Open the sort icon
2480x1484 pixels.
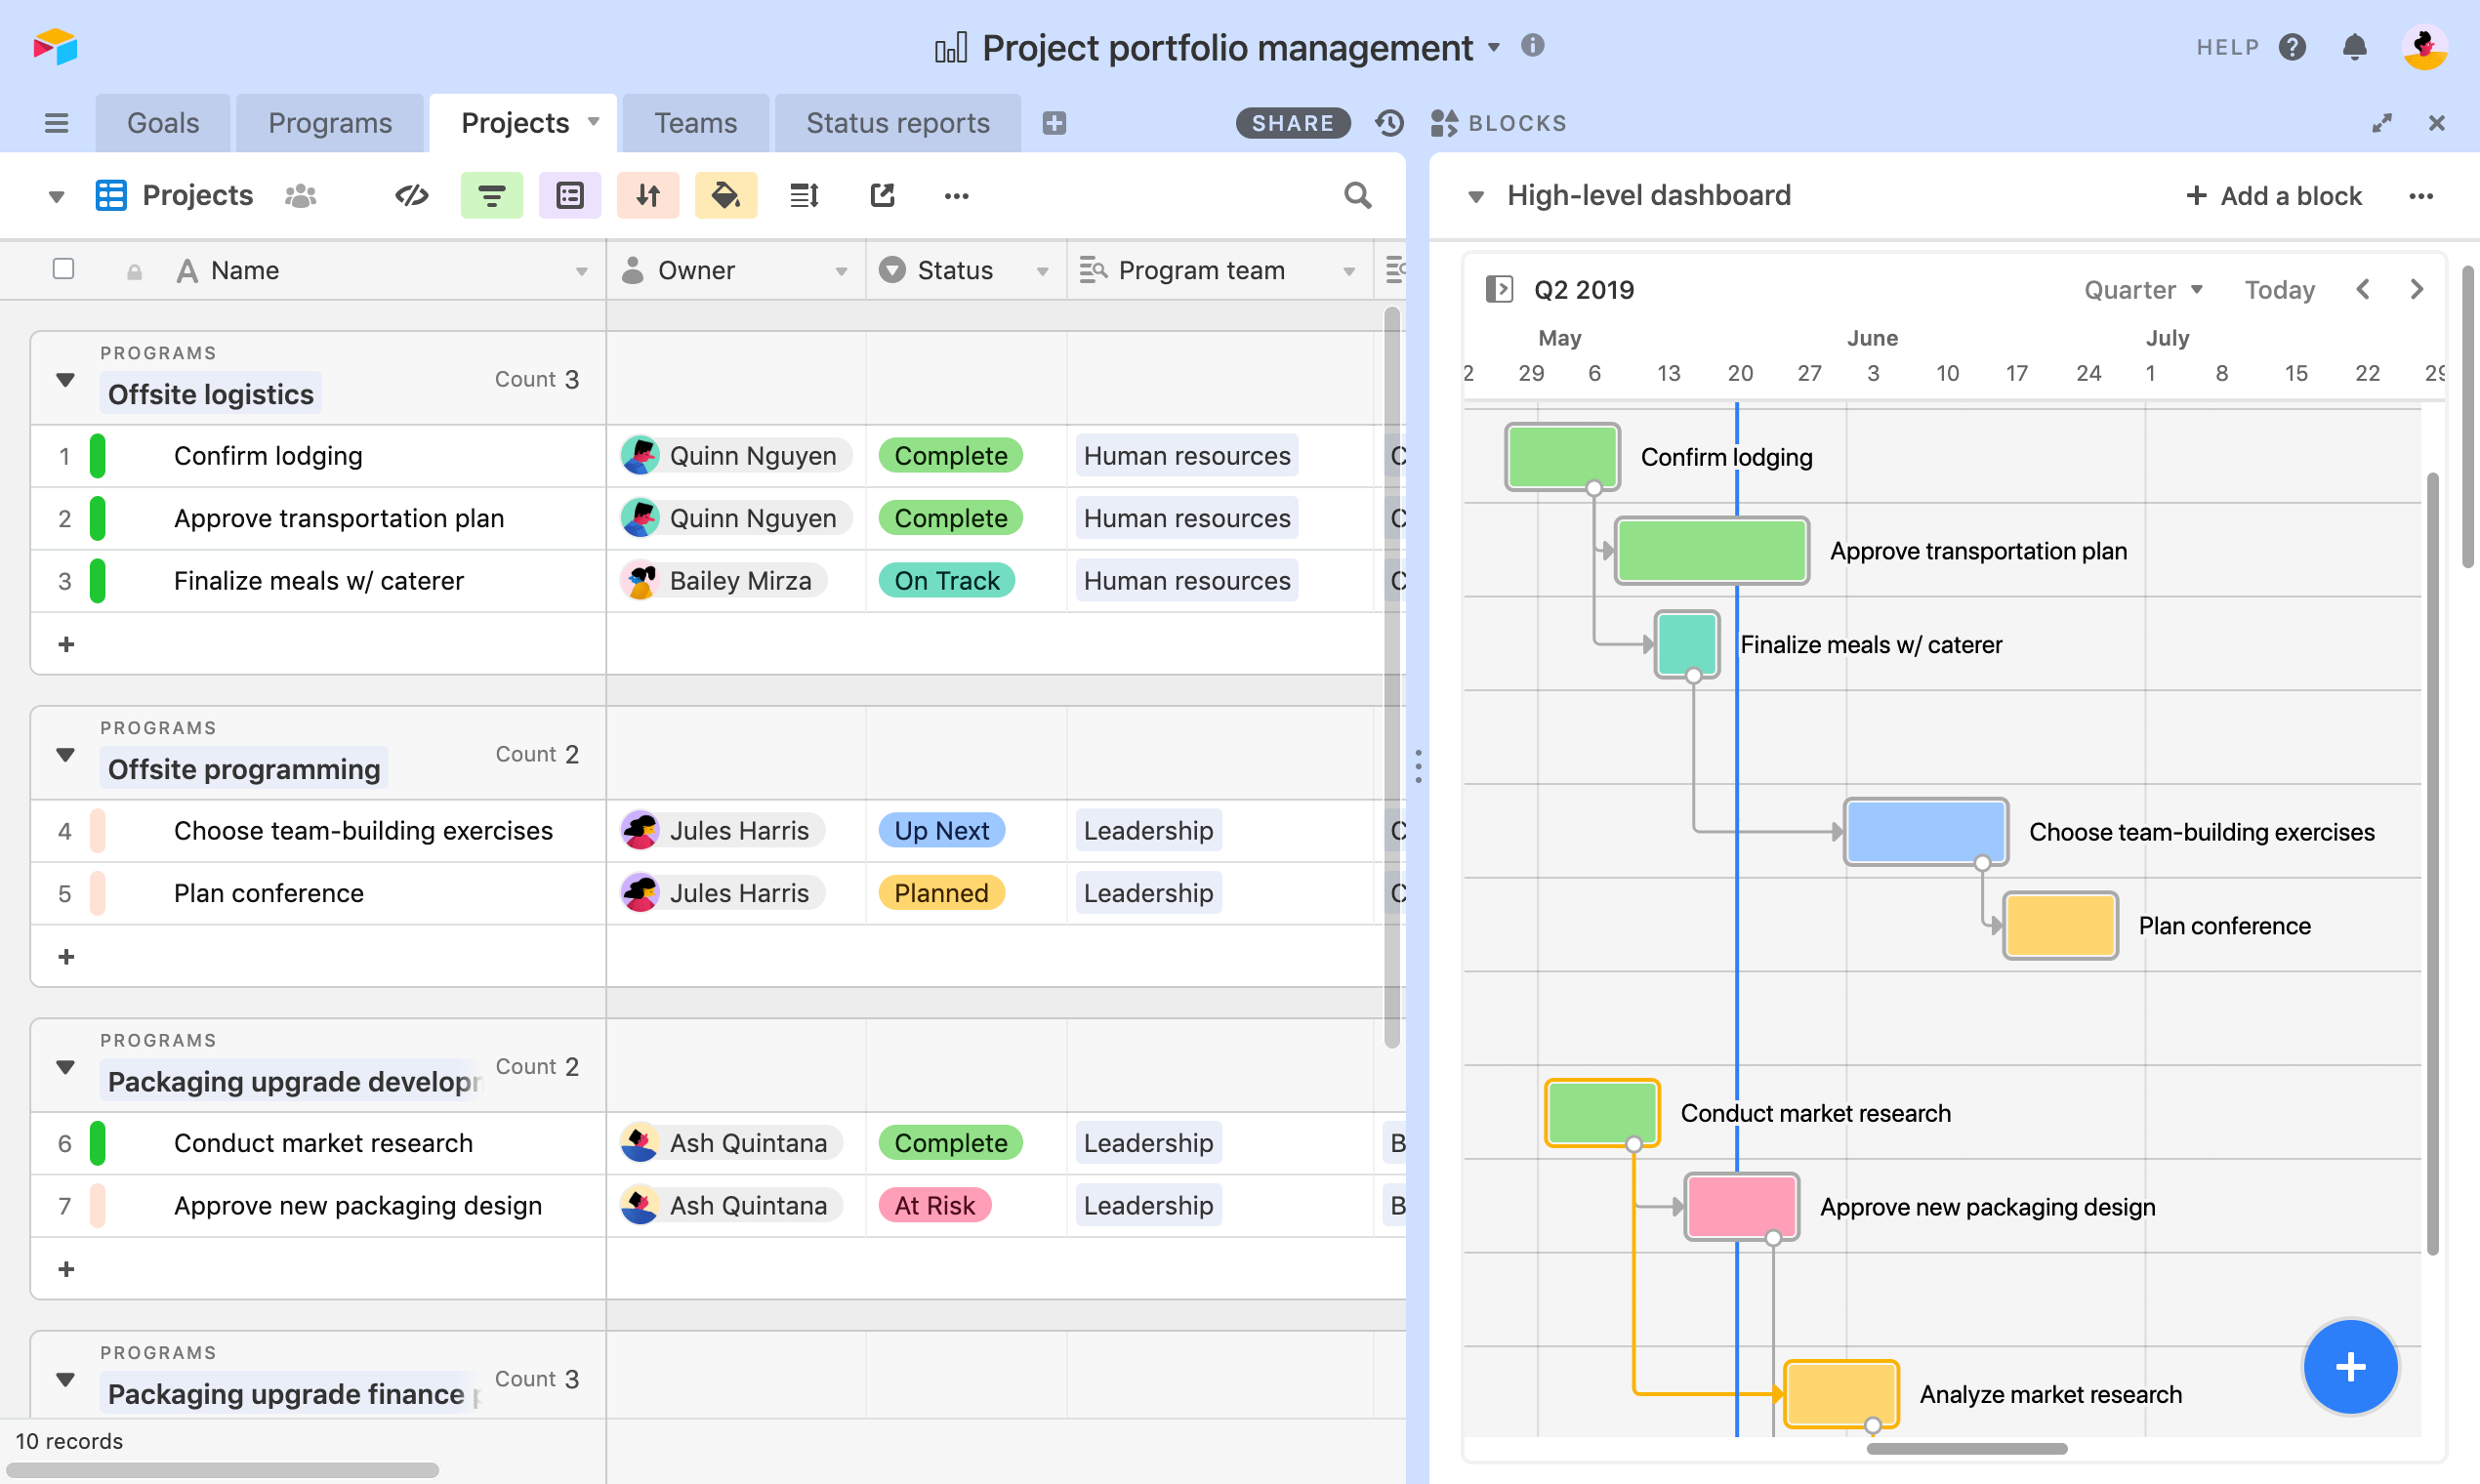(648, 195)
